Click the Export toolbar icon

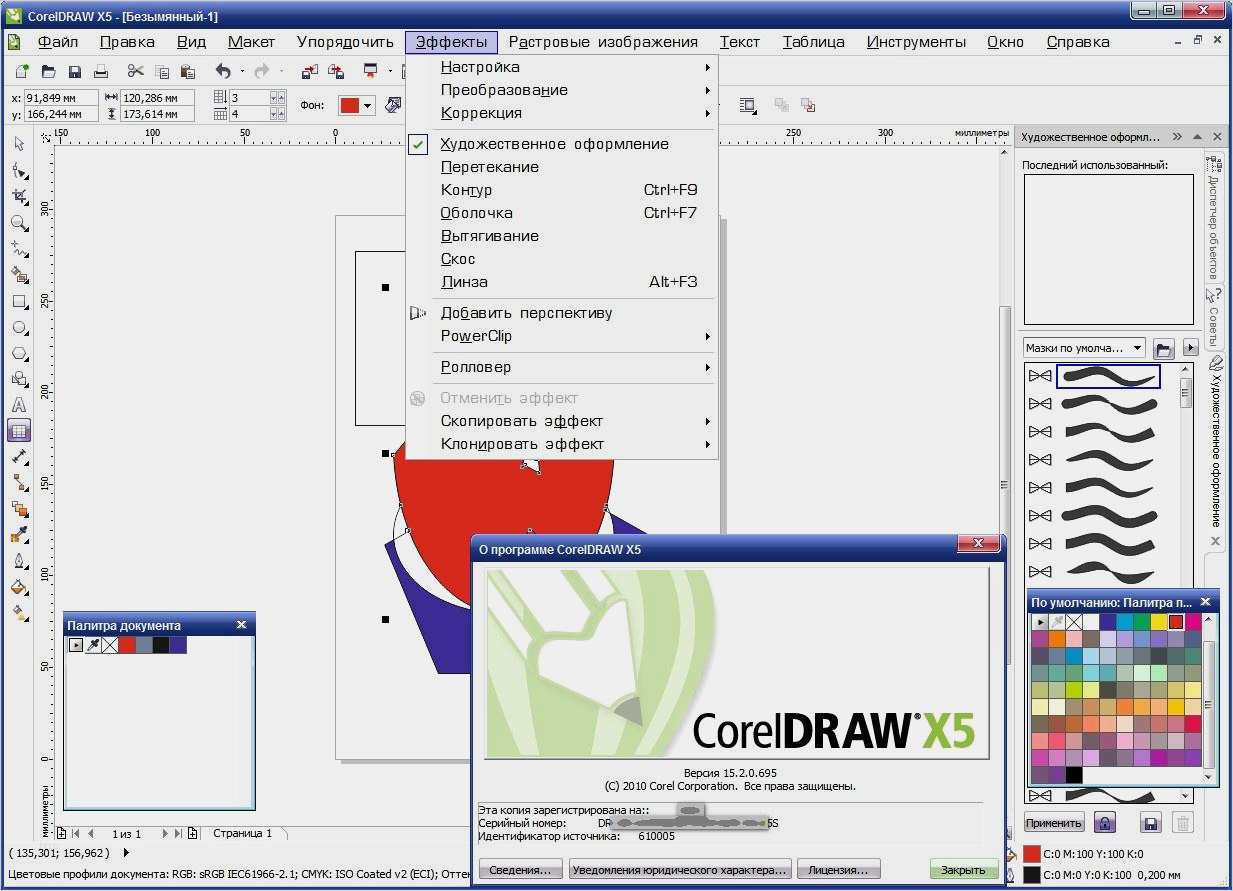pyautogui.click(x=336, y=71)
